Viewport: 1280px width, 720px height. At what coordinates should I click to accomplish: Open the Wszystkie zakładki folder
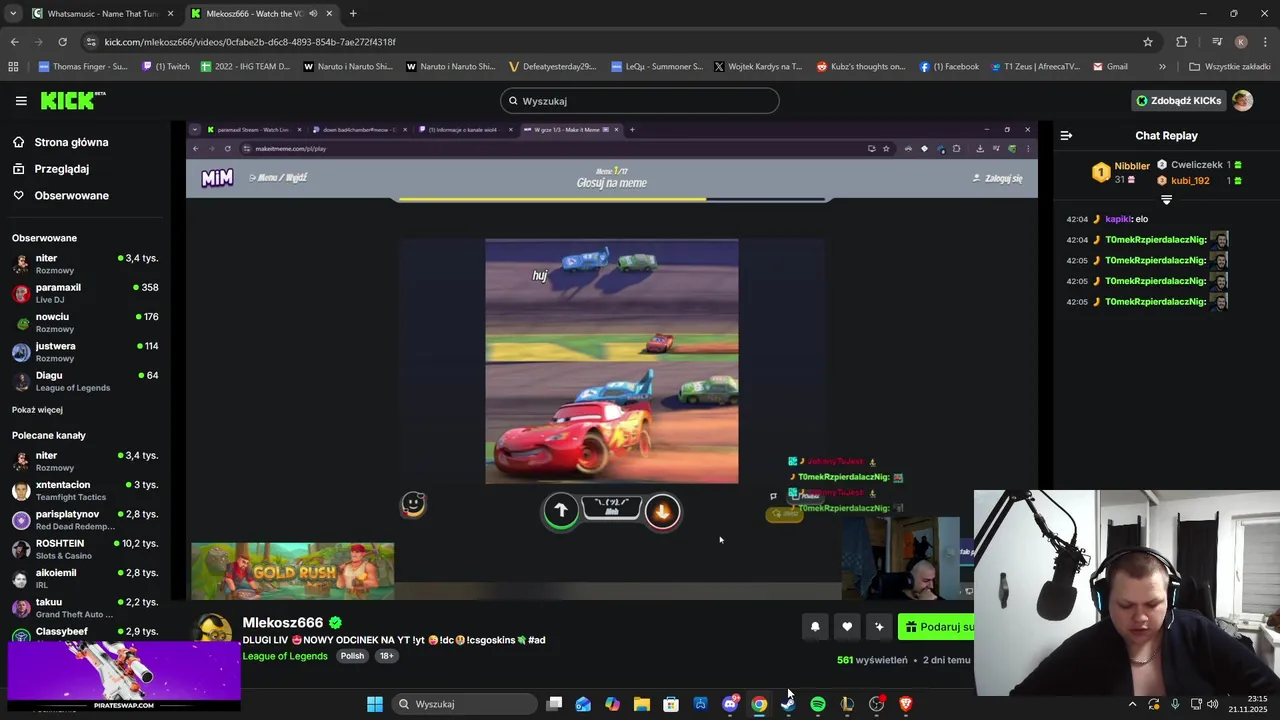[x=1230, y=67]
